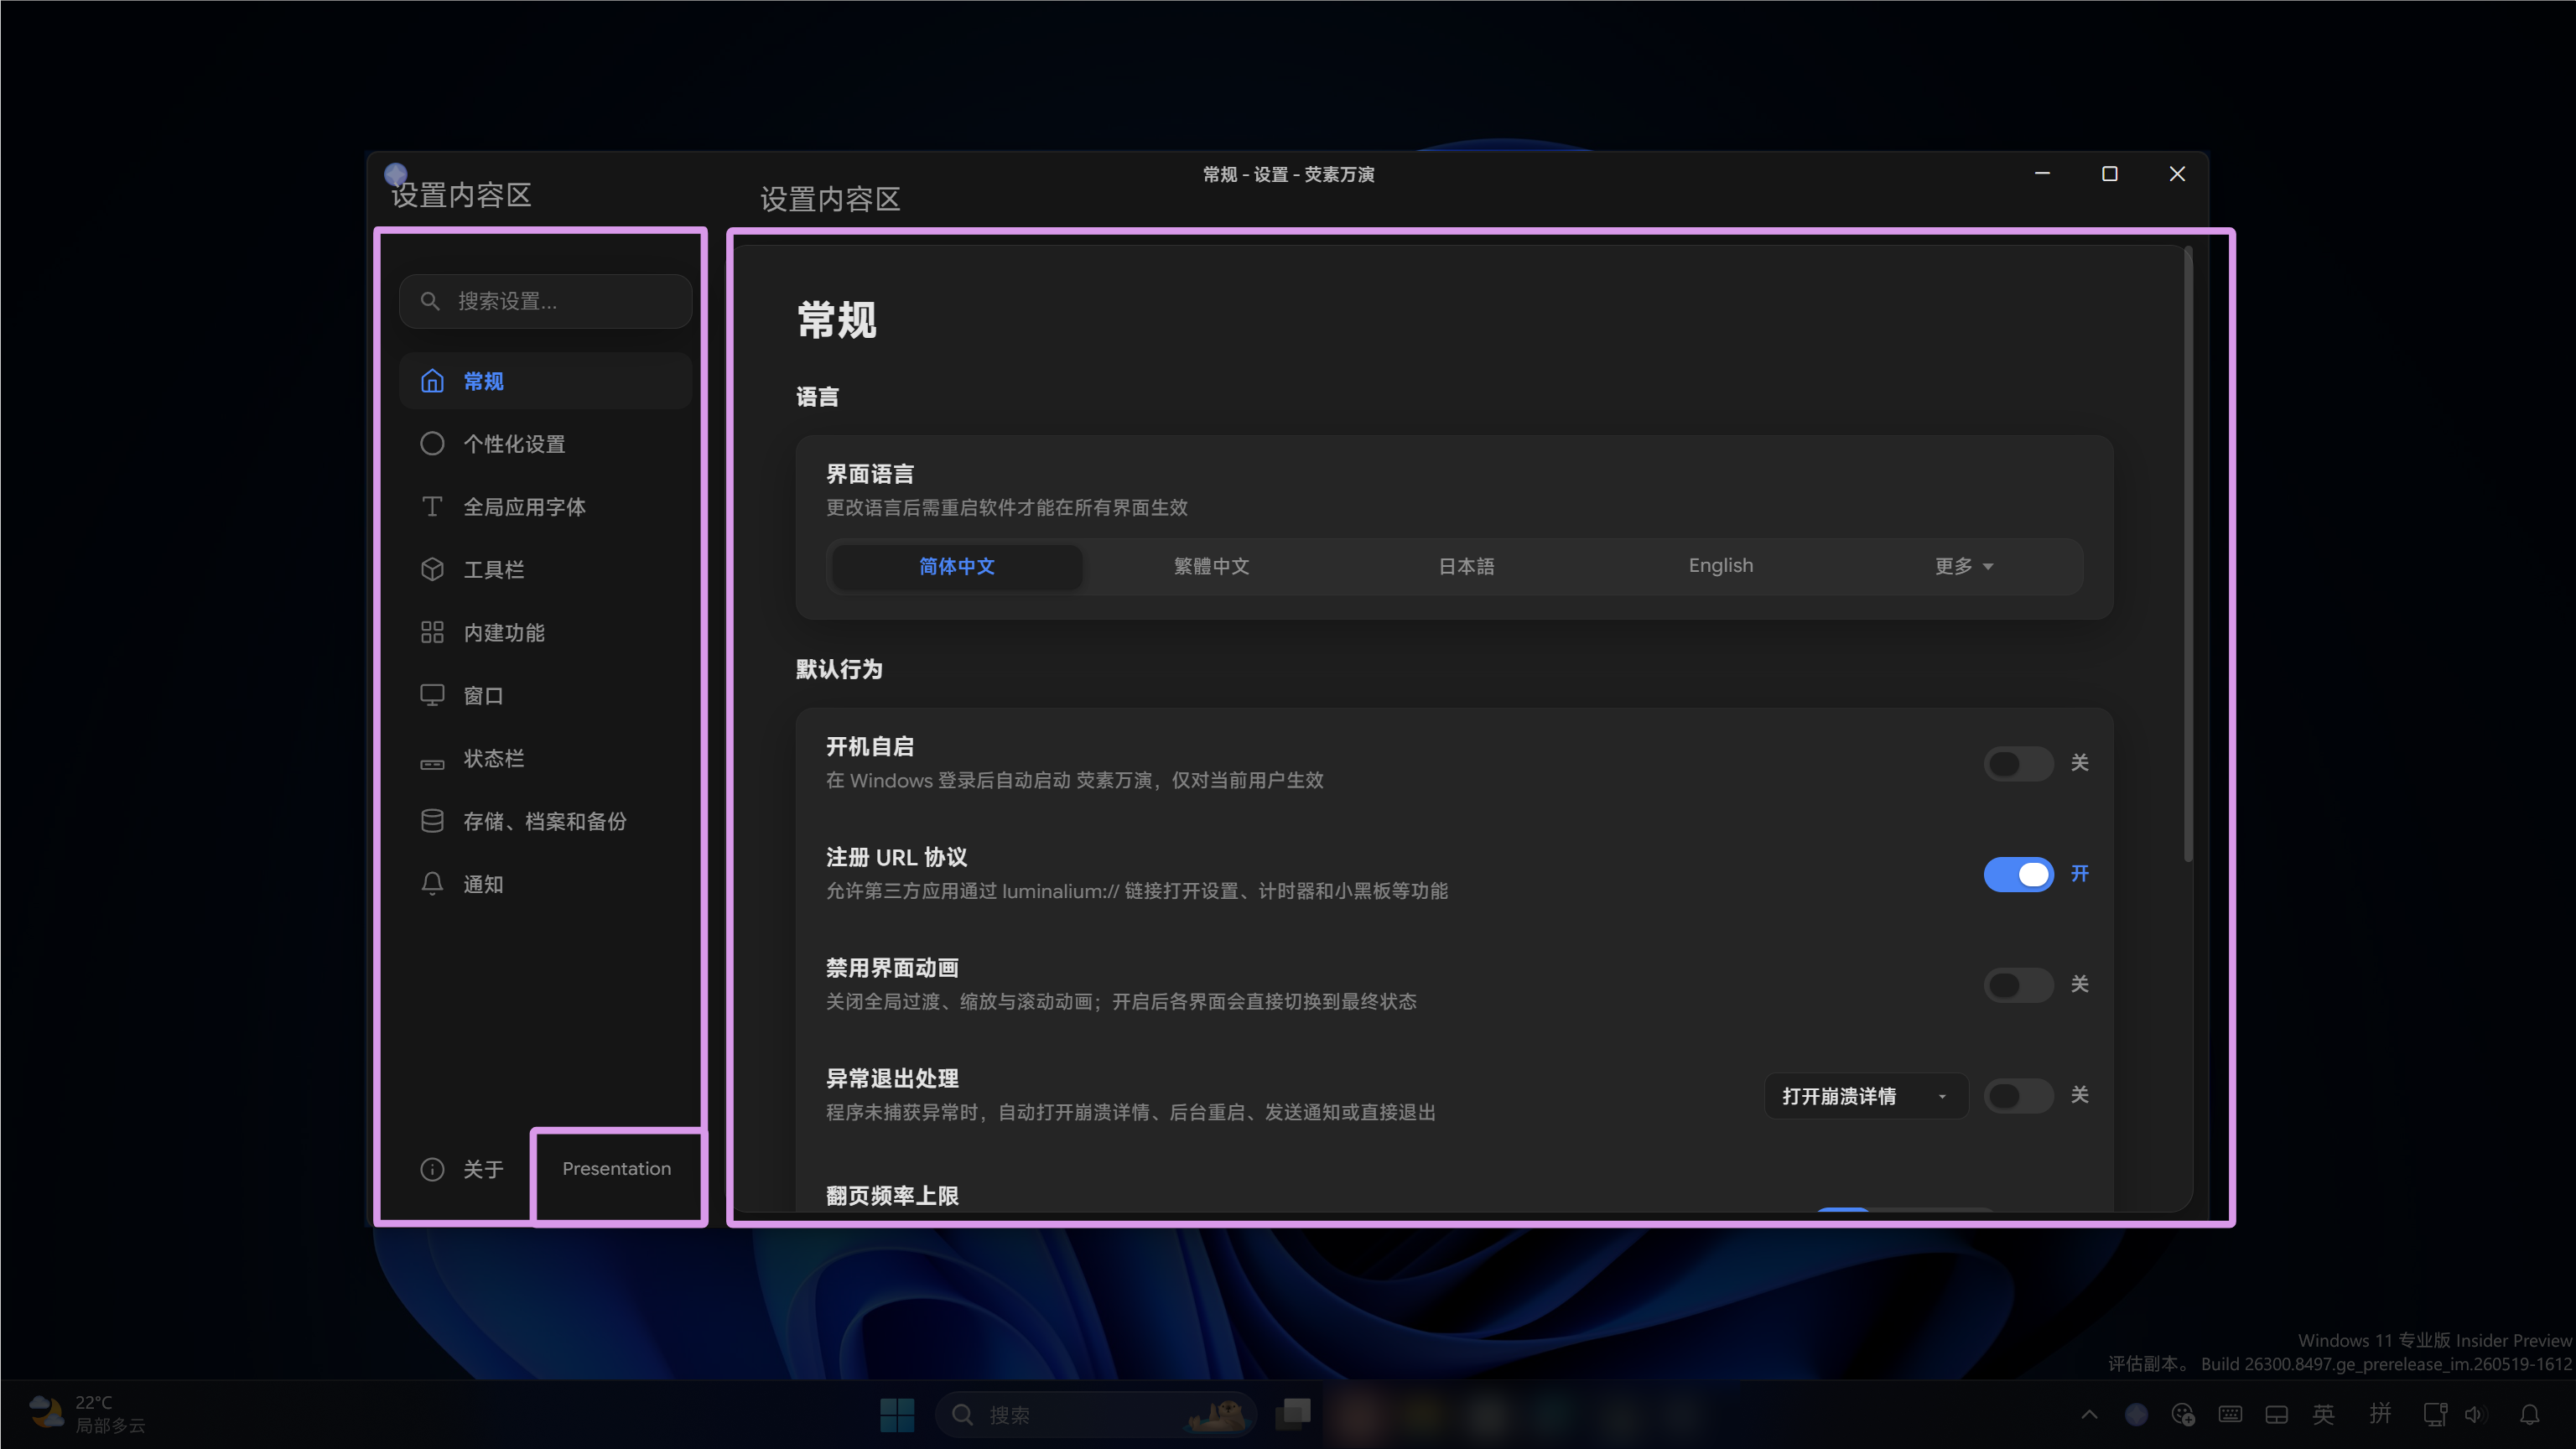
Task: Click the 存储、档案和备份 database icon
Action: tap(432, 822)
